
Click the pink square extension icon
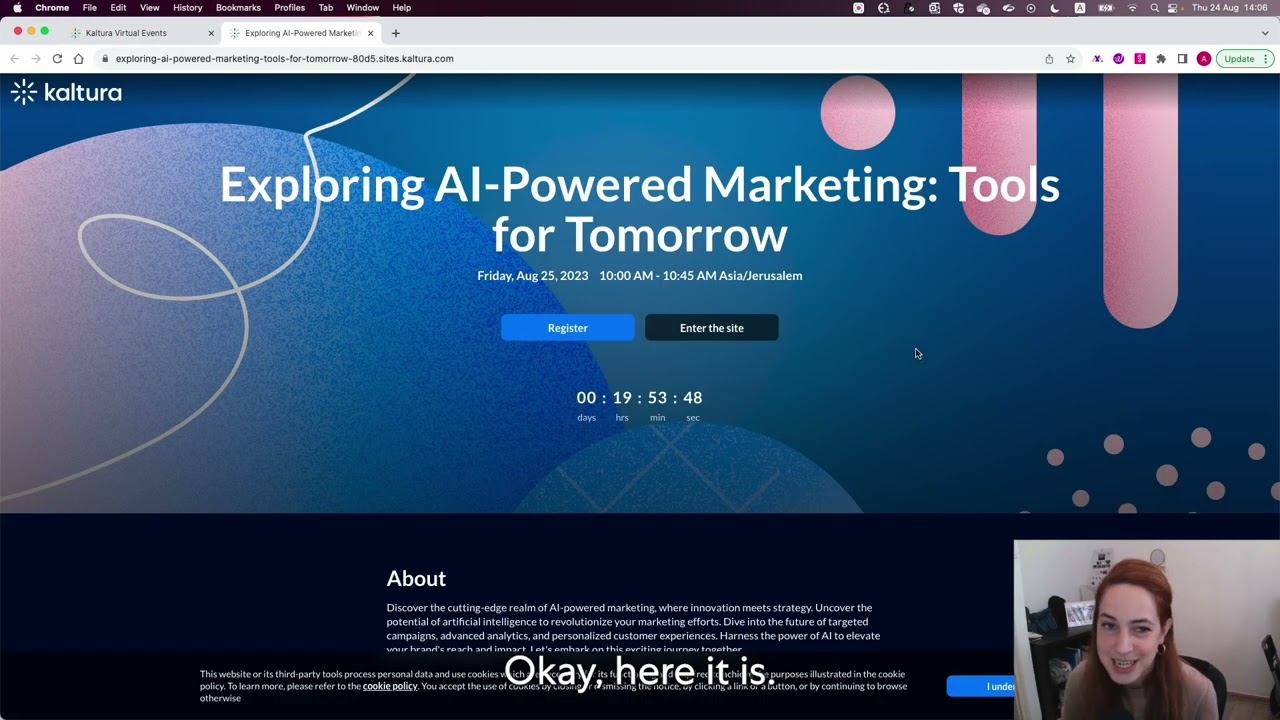[1139, 59]
